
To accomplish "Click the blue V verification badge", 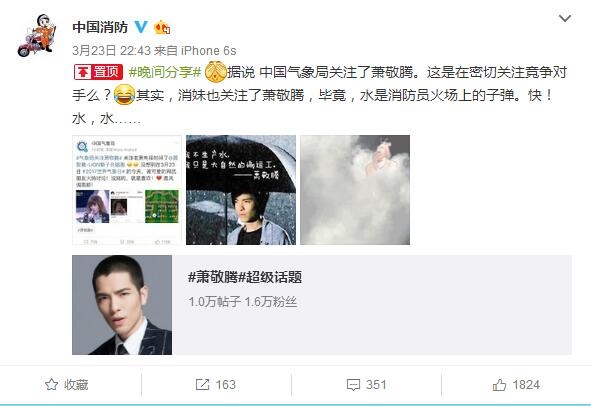I will [x=141, y=27].
